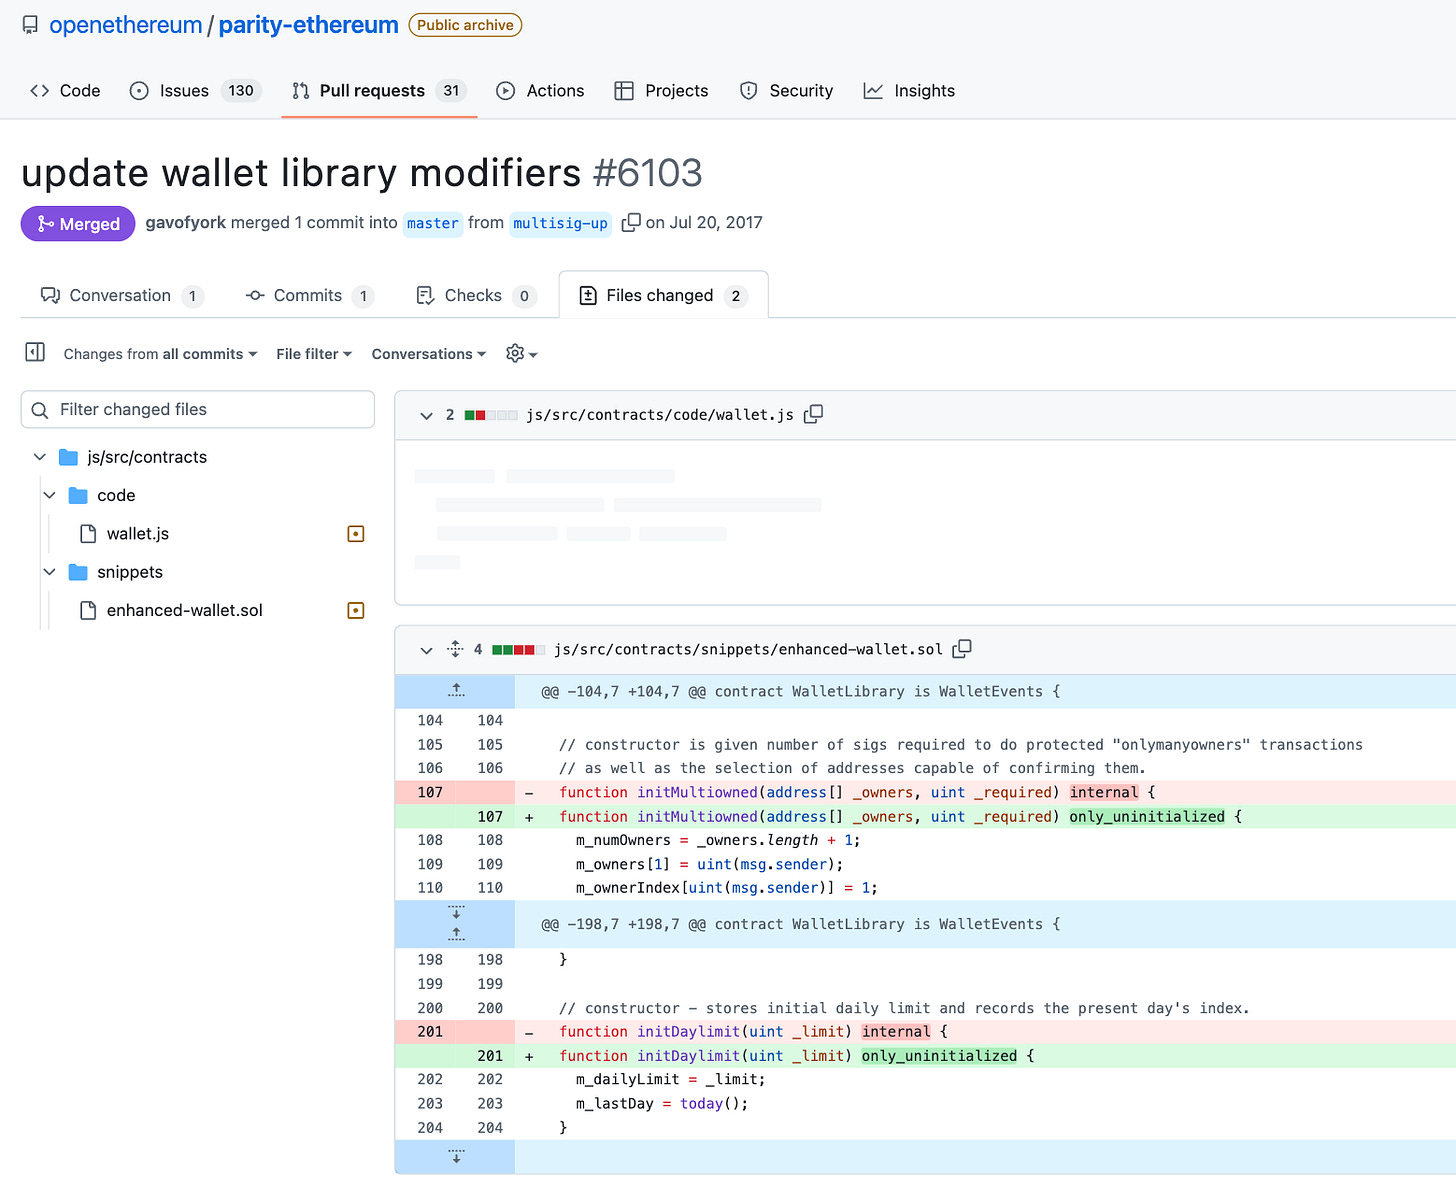Click added line number 201

click(490, 1056)
